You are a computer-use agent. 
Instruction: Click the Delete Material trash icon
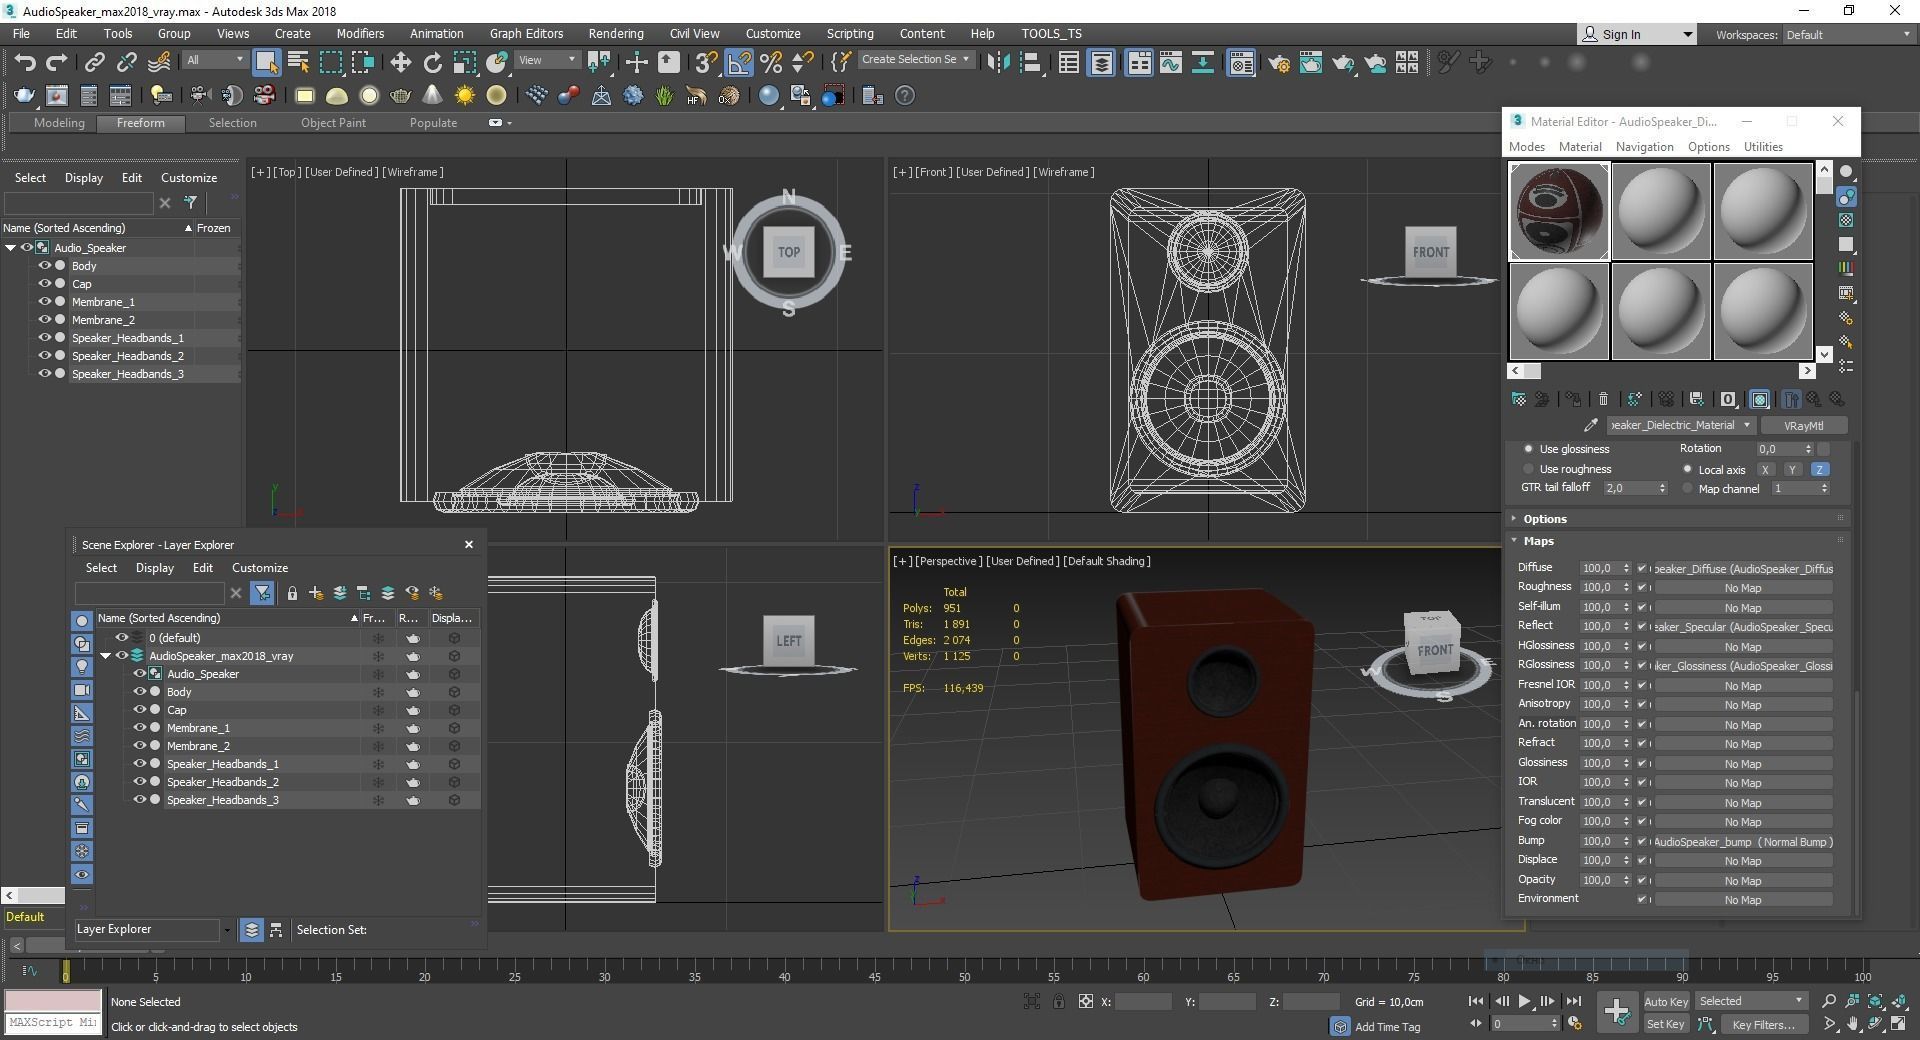pyautogui.click(x=1603, y=399)
